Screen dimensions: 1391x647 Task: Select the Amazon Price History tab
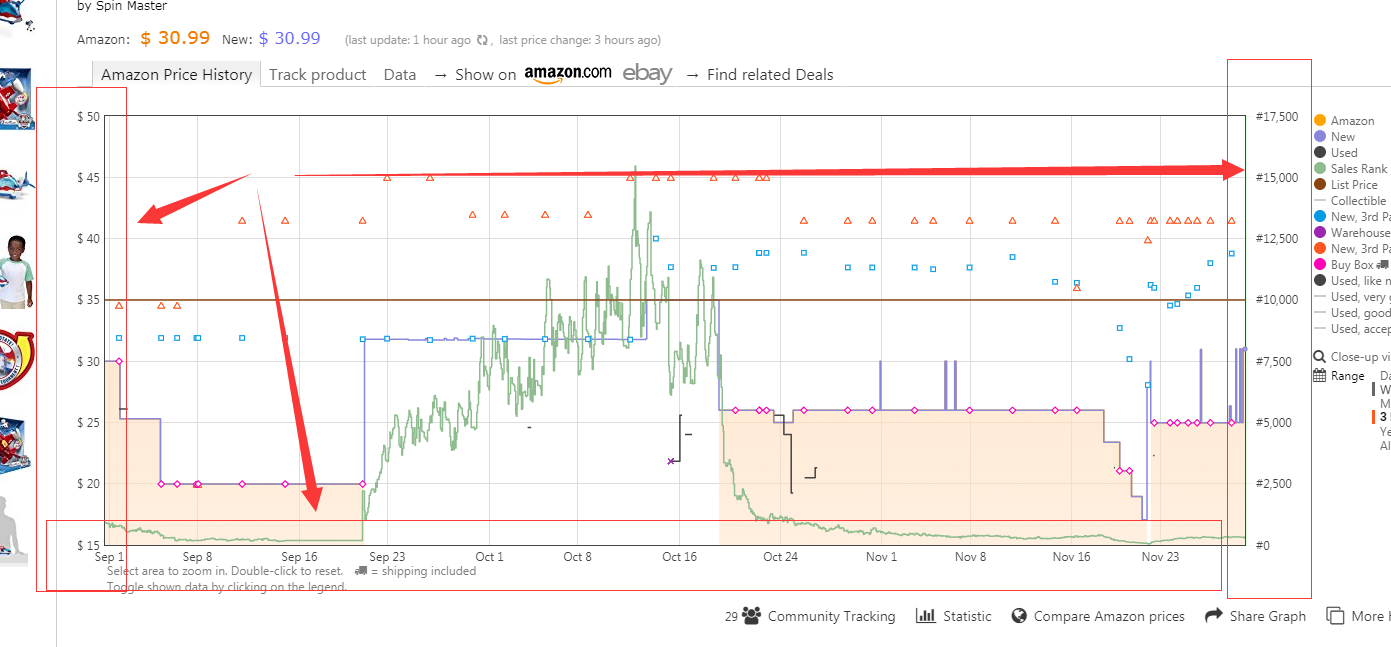click(x=176, y=75)
